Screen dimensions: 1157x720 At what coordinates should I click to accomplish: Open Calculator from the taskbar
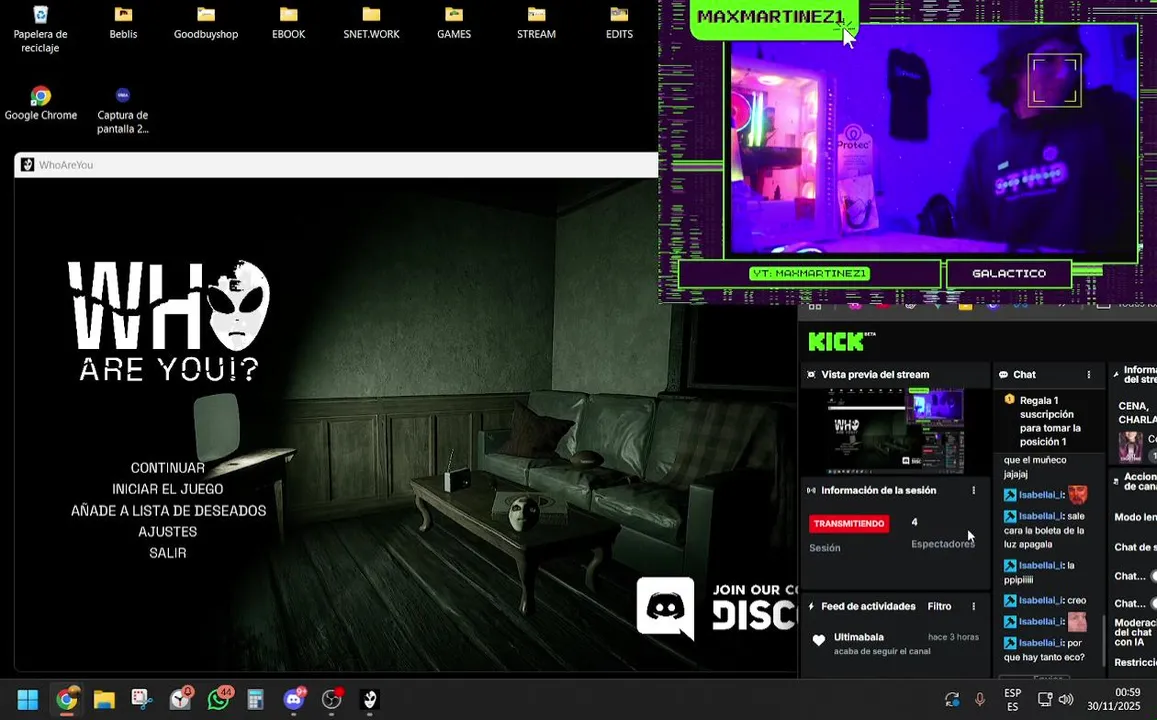click(255, 699)
